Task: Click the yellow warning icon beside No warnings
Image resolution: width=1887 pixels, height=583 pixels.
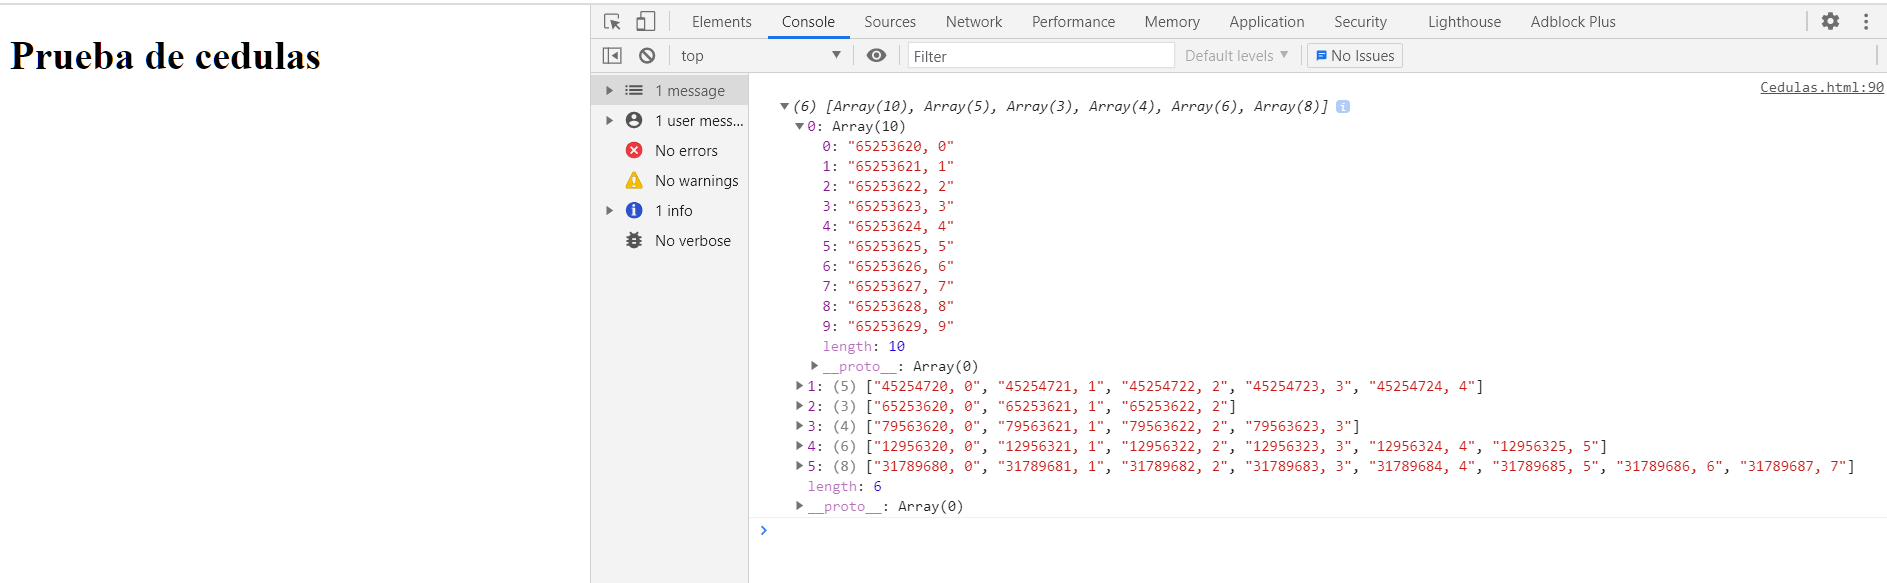Action: click(634, 181)
